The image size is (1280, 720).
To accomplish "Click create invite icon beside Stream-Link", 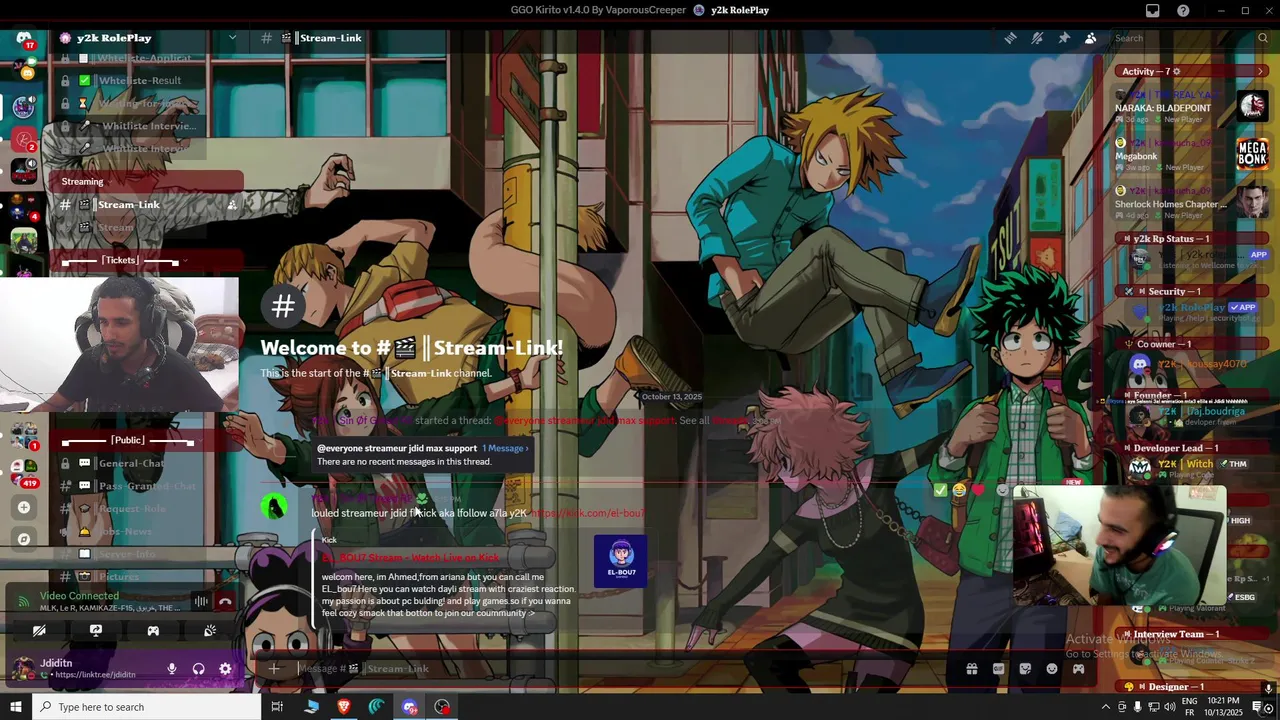I will 232,204.
